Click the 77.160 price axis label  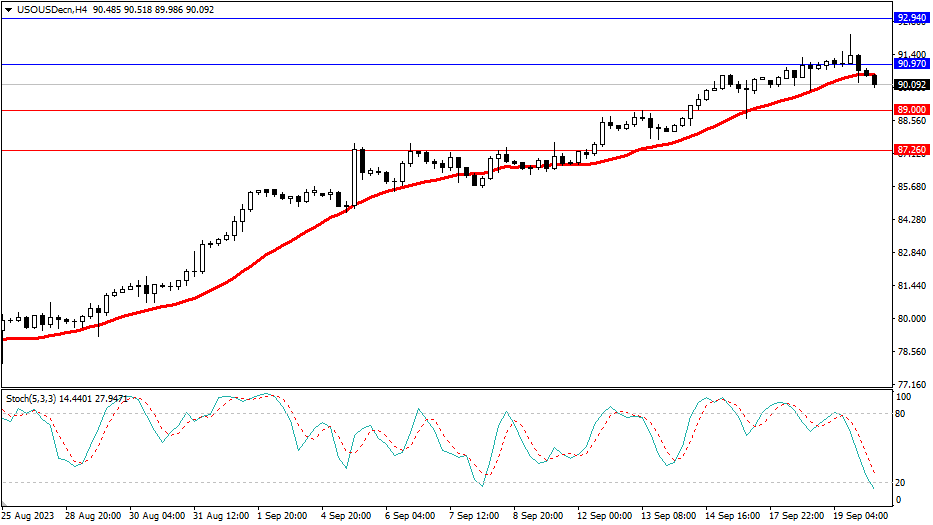[910, 384]
